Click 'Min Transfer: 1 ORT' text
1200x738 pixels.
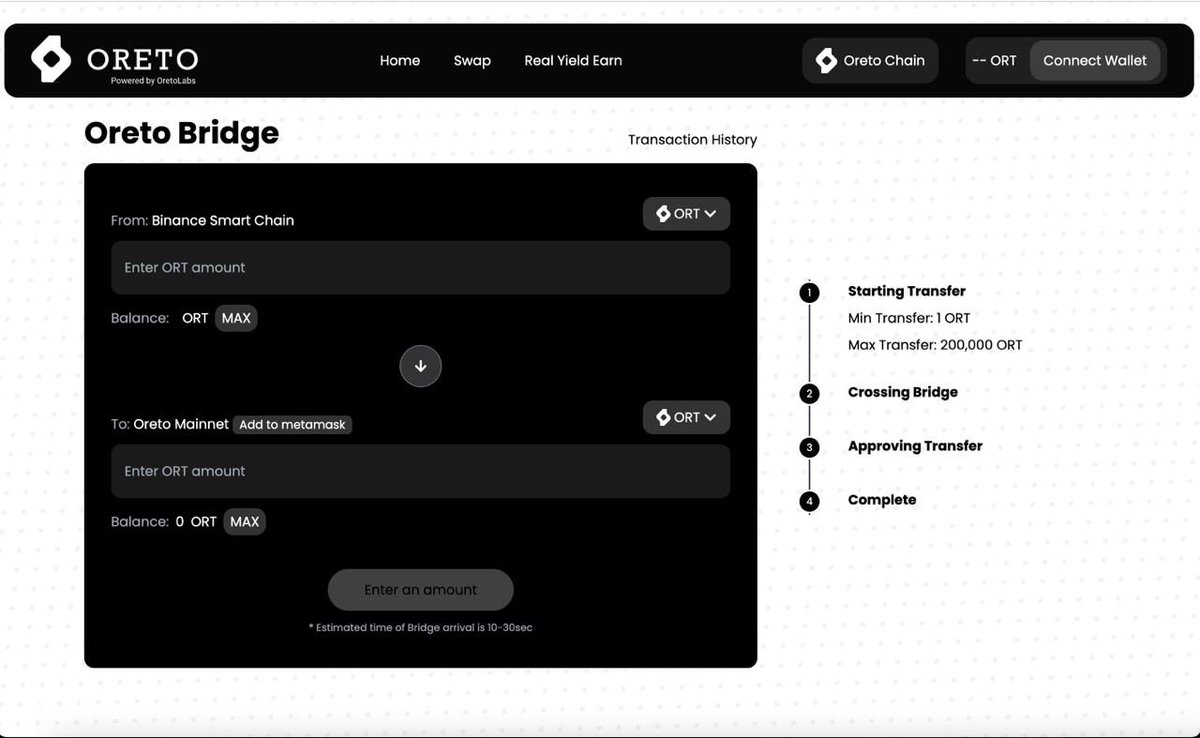(909, 318)
